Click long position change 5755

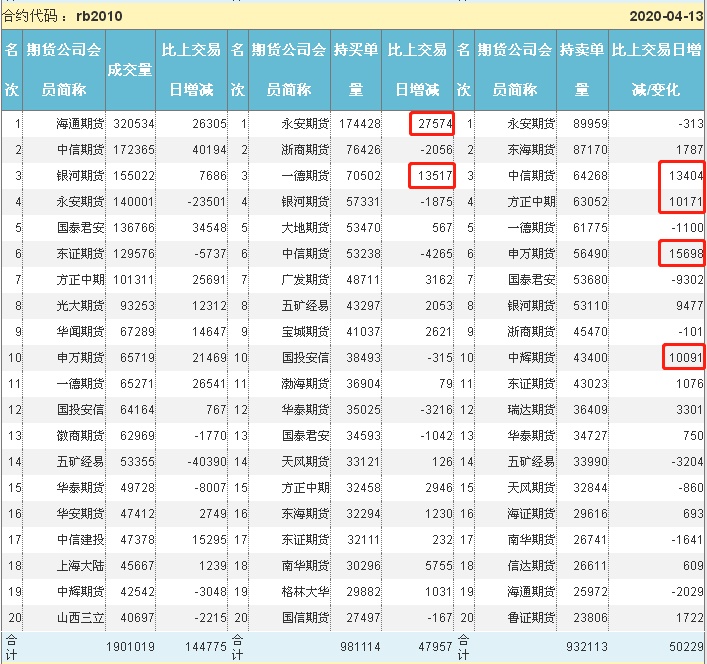(439, 566)
